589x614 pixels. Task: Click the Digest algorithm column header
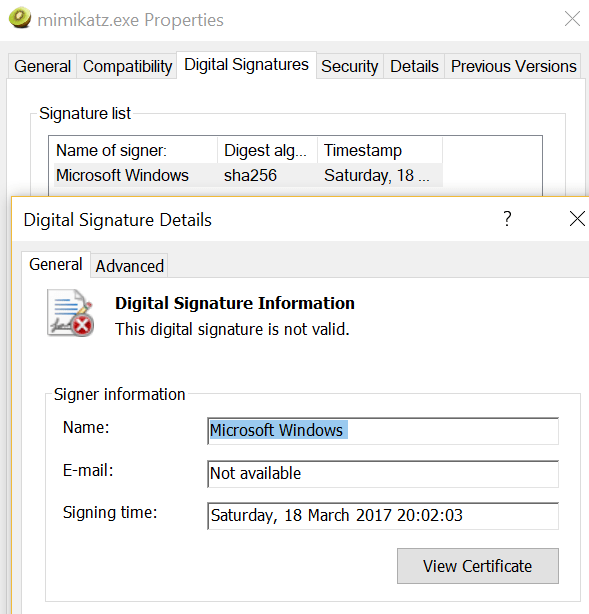point(267,150)
